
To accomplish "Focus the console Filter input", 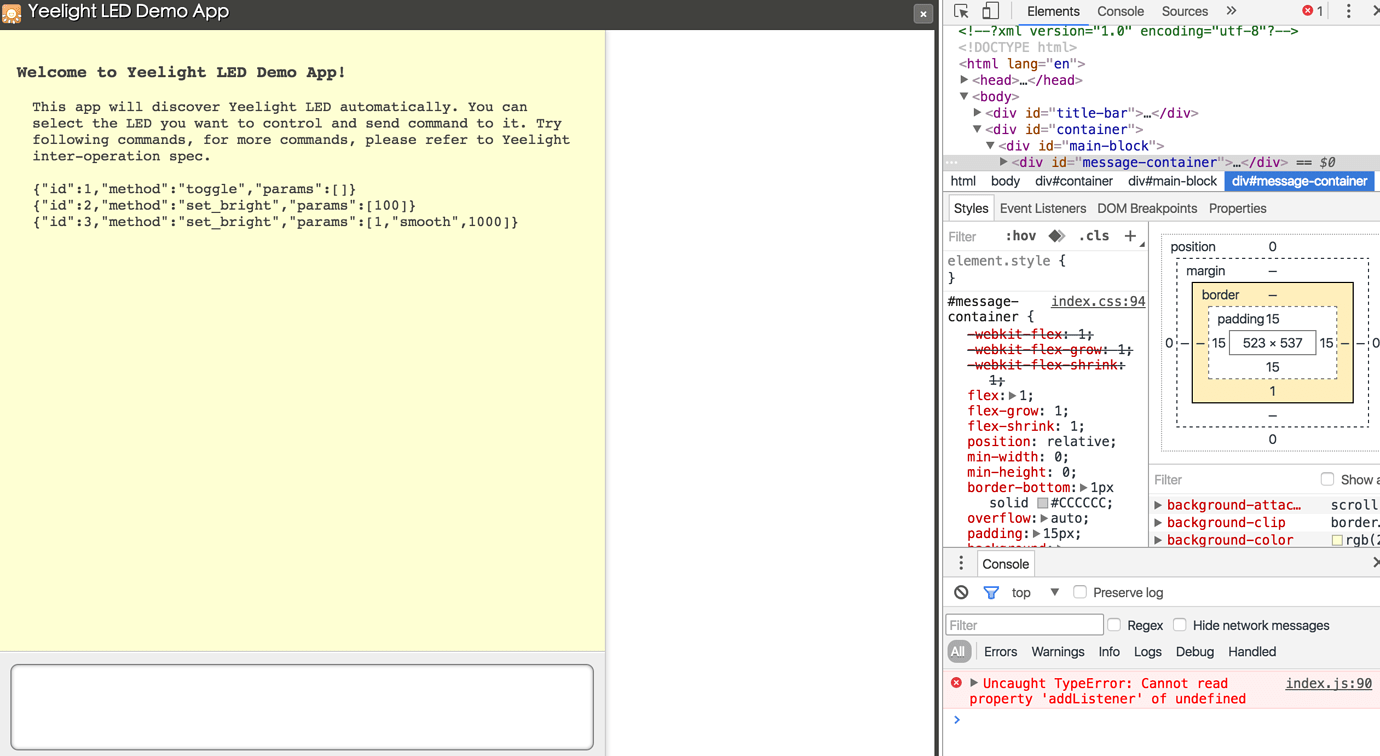I will (x=1024, y=625).
